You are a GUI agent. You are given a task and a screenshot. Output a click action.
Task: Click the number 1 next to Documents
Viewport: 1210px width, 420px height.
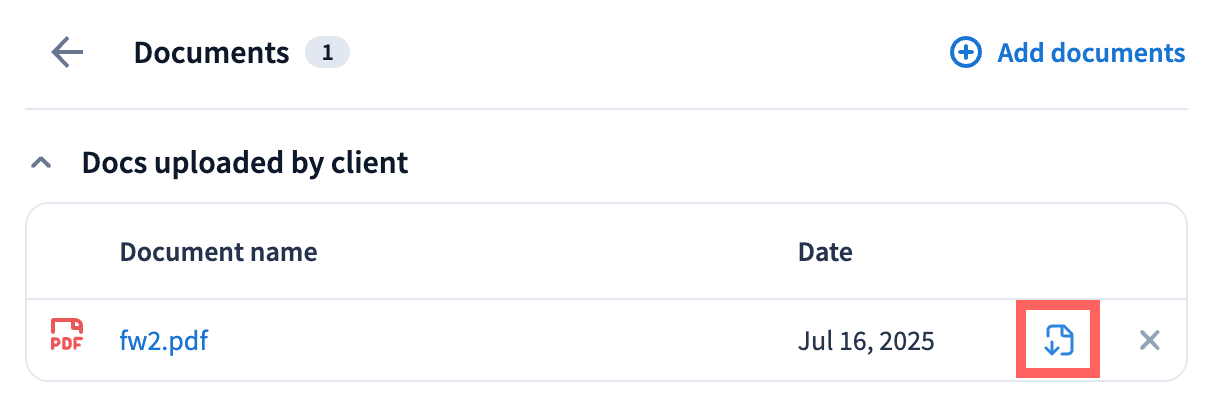[x=327, y=53]
